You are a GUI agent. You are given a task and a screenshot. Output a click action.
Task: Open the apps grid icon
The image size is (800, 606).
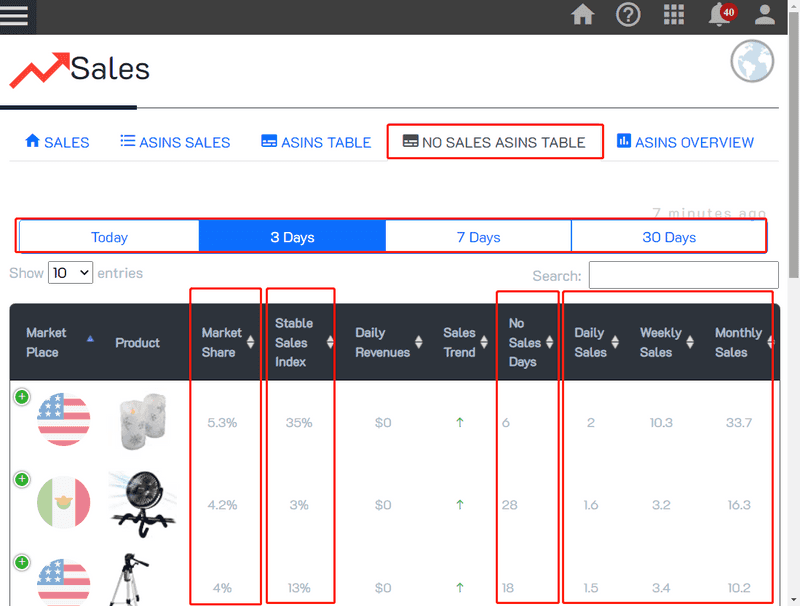click(x=673, y=14)
